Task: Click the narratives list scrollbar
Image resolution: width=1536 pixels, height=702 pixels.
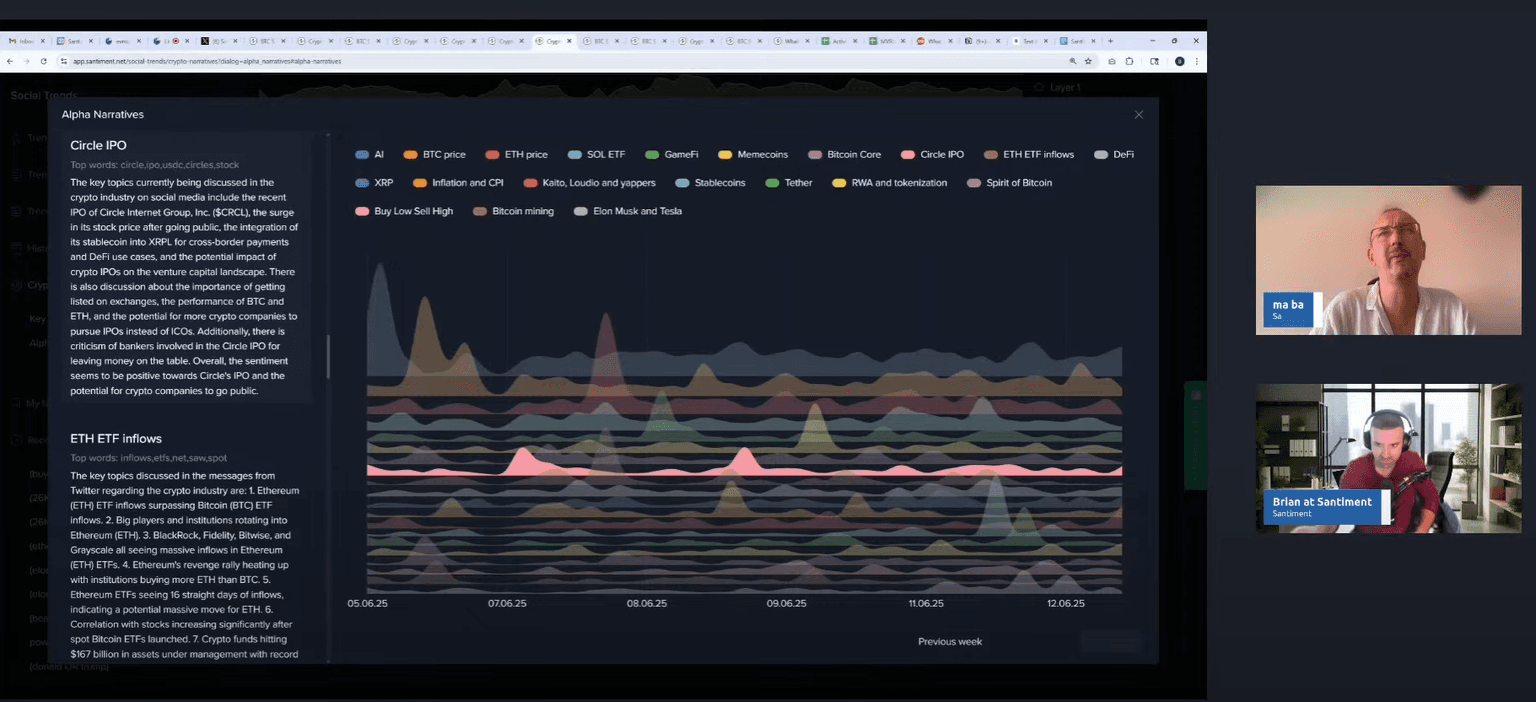Action: click(328, 357)
